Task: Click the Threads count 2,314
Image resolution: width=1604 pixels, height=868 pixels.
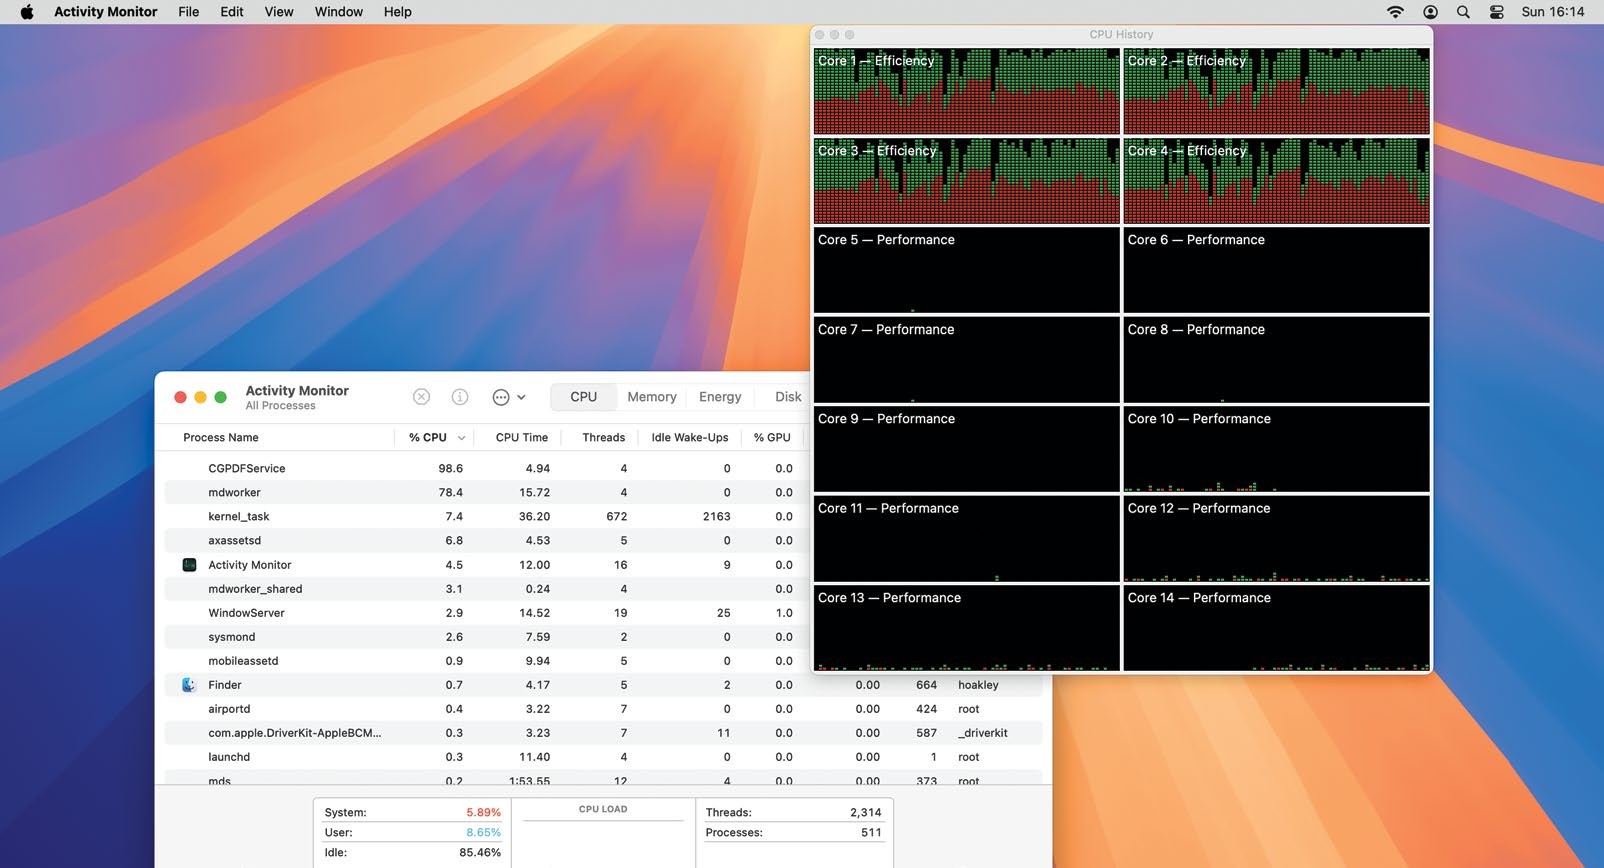Action: point(866,813)
